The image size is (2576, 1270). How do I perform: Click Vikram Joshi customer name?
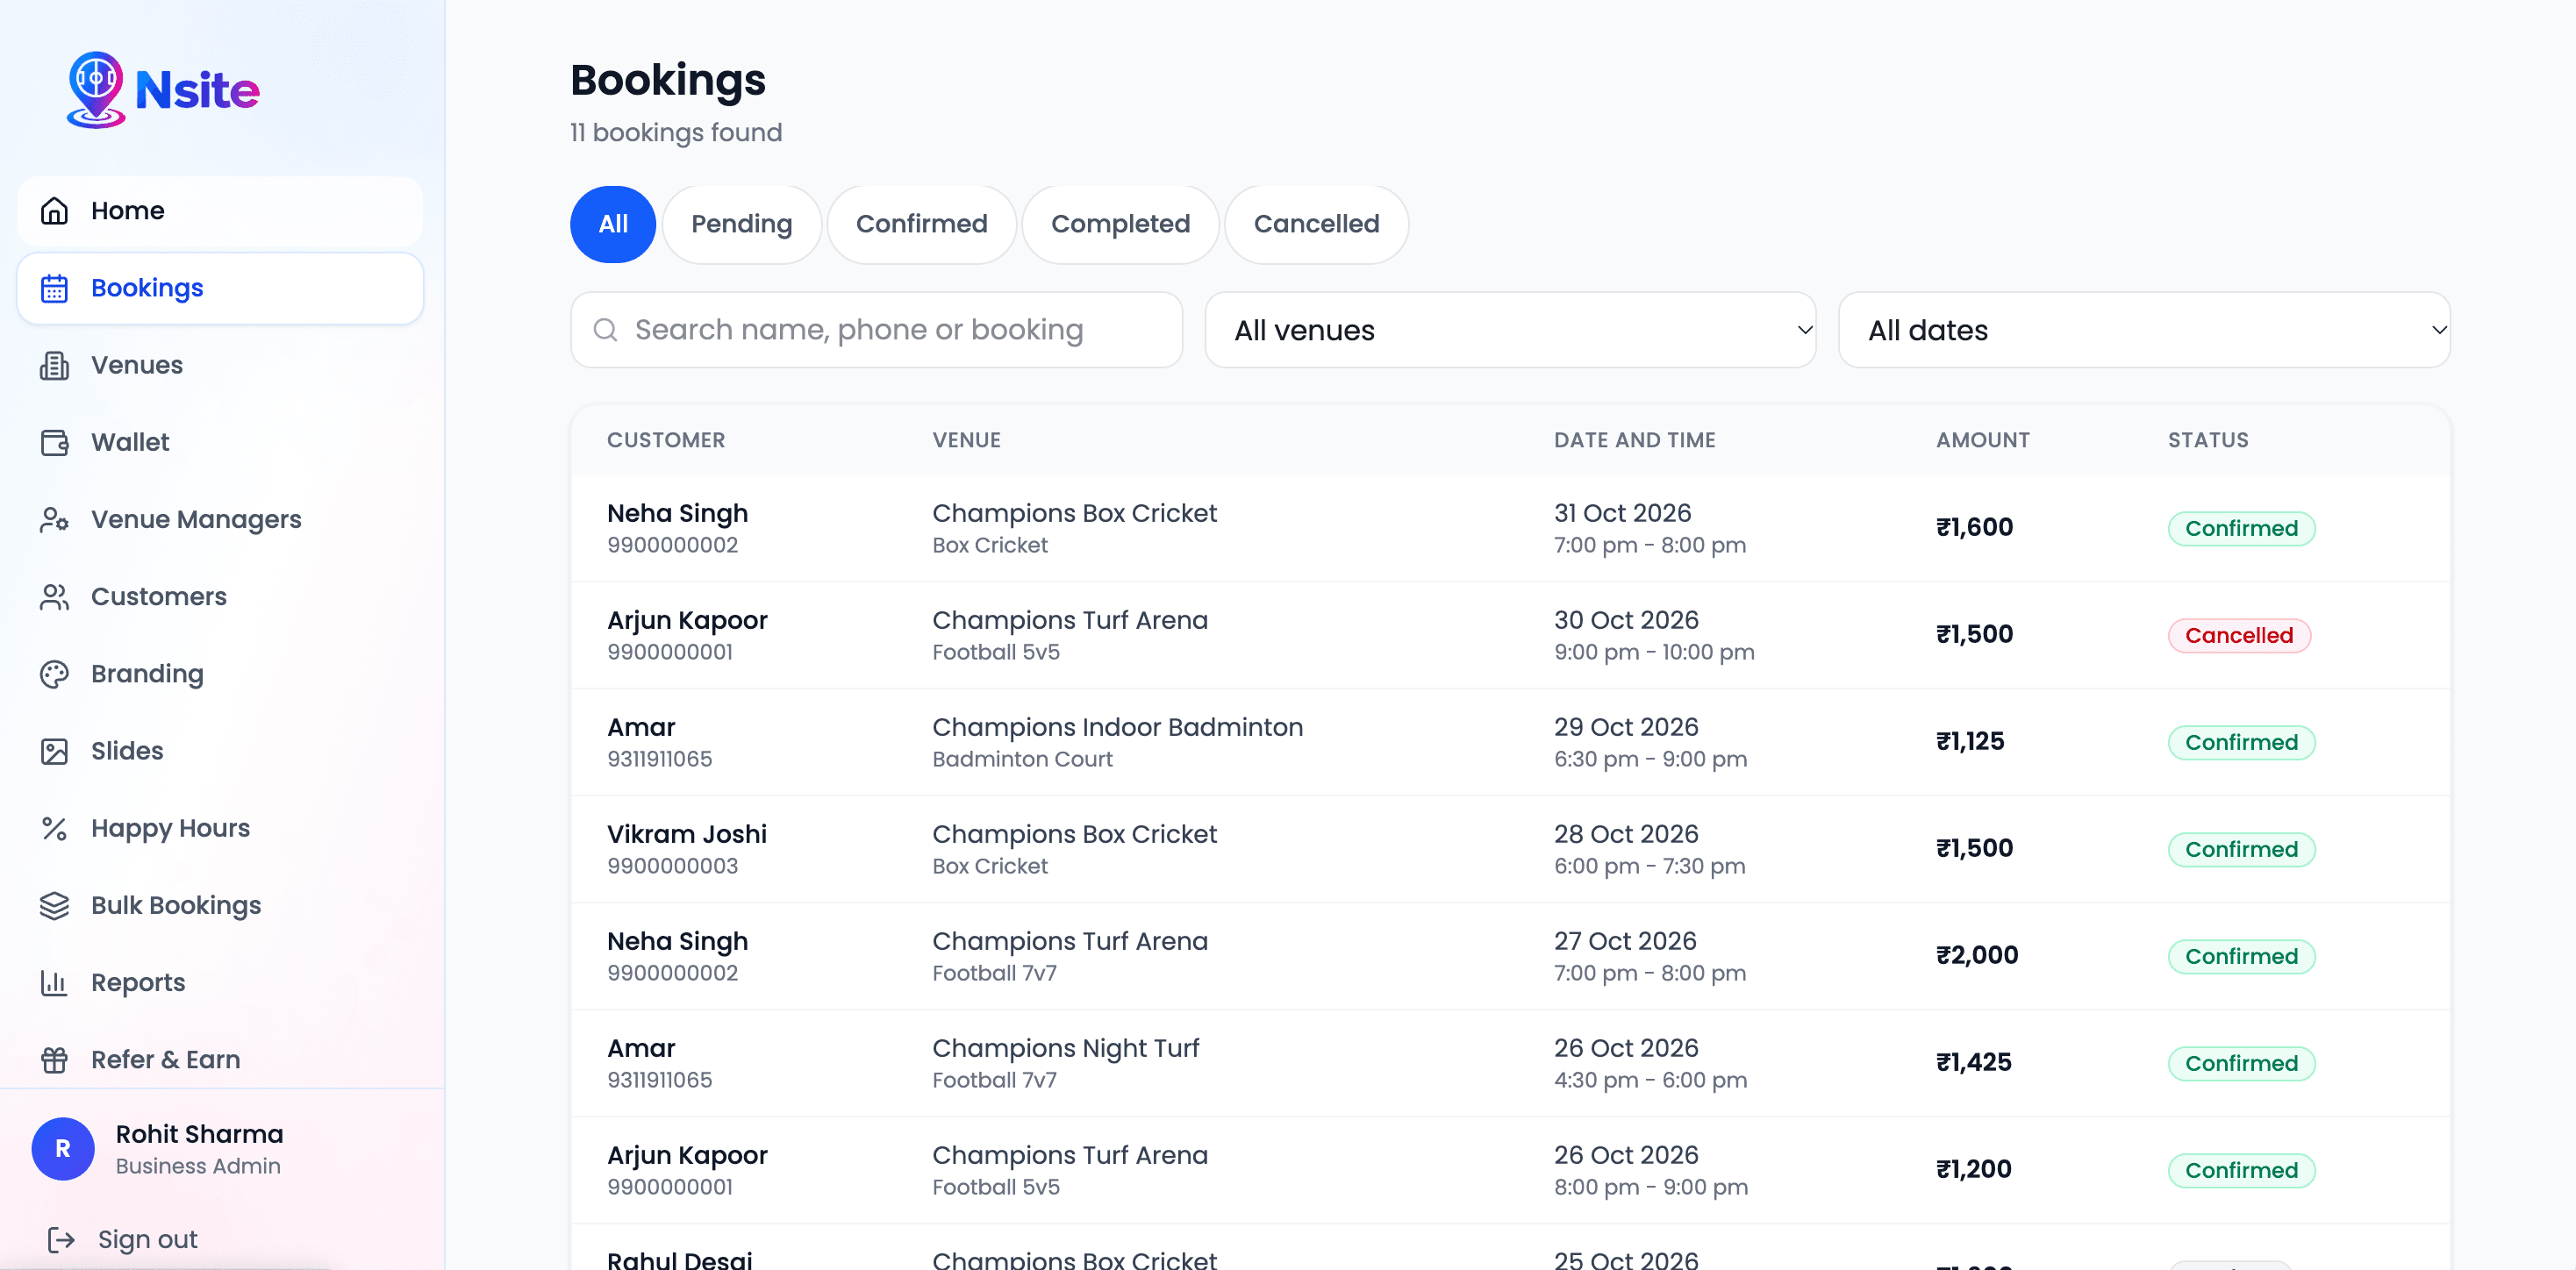[686, 834]
